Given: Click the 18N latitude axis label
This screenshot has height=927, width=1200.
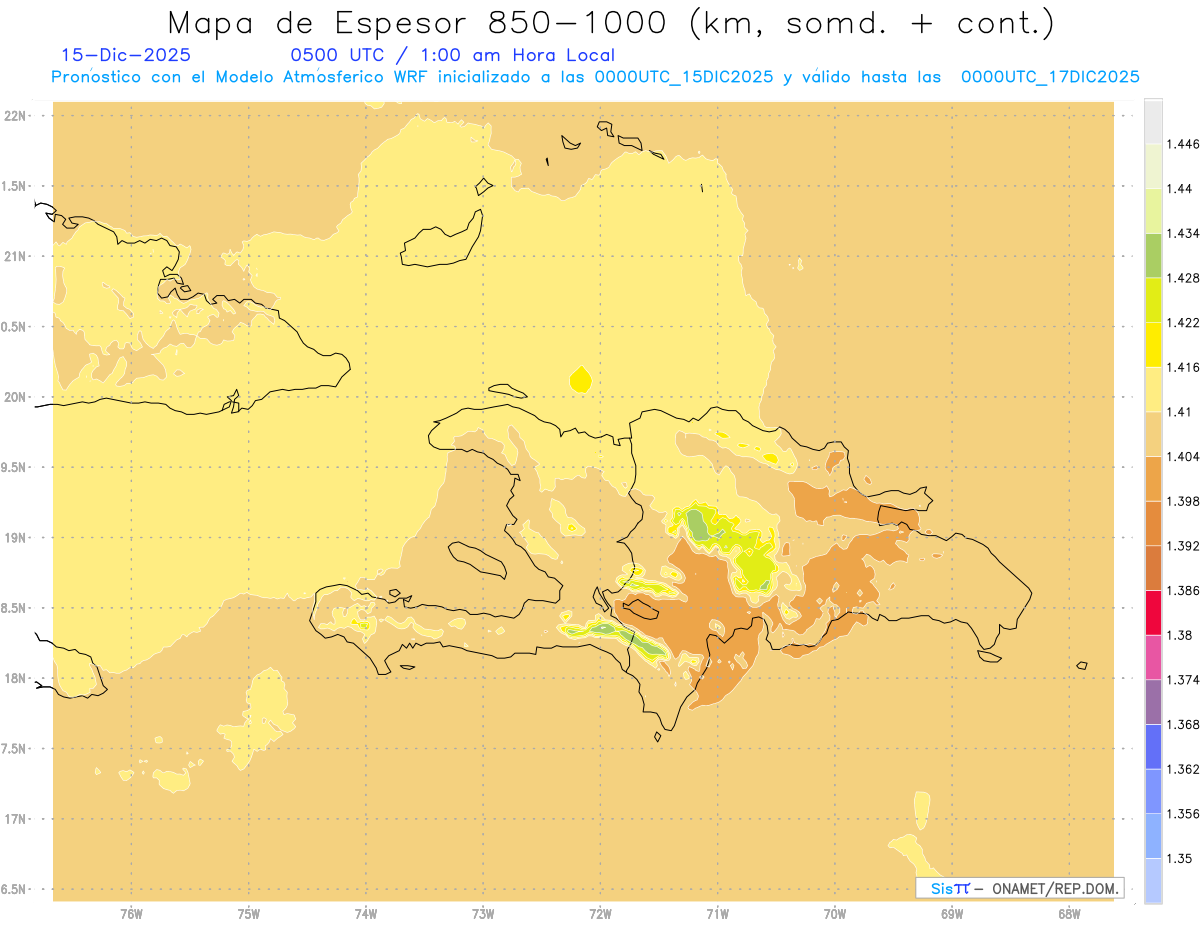Looking at the screenshot, I should [16, 678].
